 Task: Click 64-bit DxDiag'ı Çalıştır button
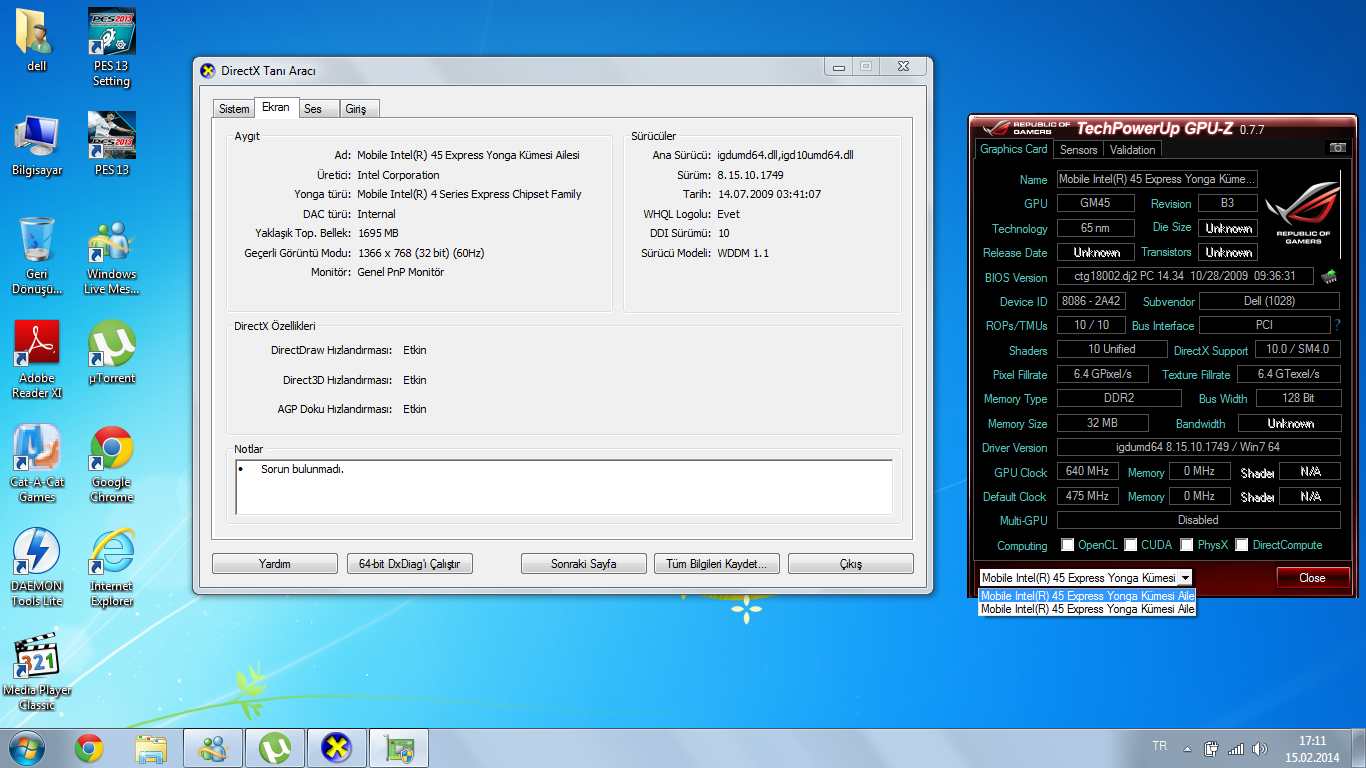coord(410,564)
